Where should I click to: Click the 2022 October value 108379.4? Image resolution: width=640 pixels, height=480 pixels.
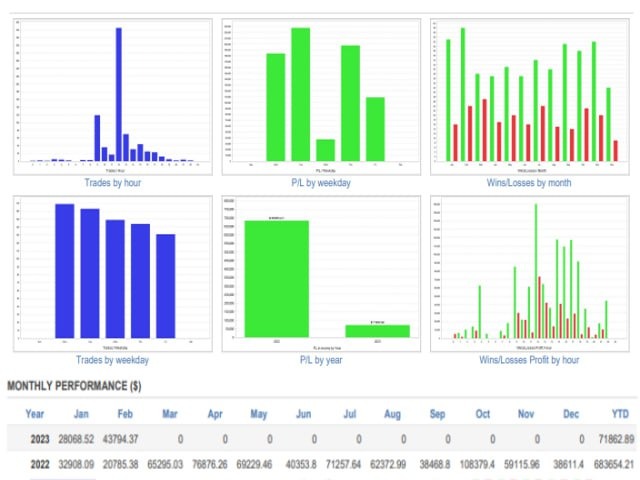pos(477,464)
